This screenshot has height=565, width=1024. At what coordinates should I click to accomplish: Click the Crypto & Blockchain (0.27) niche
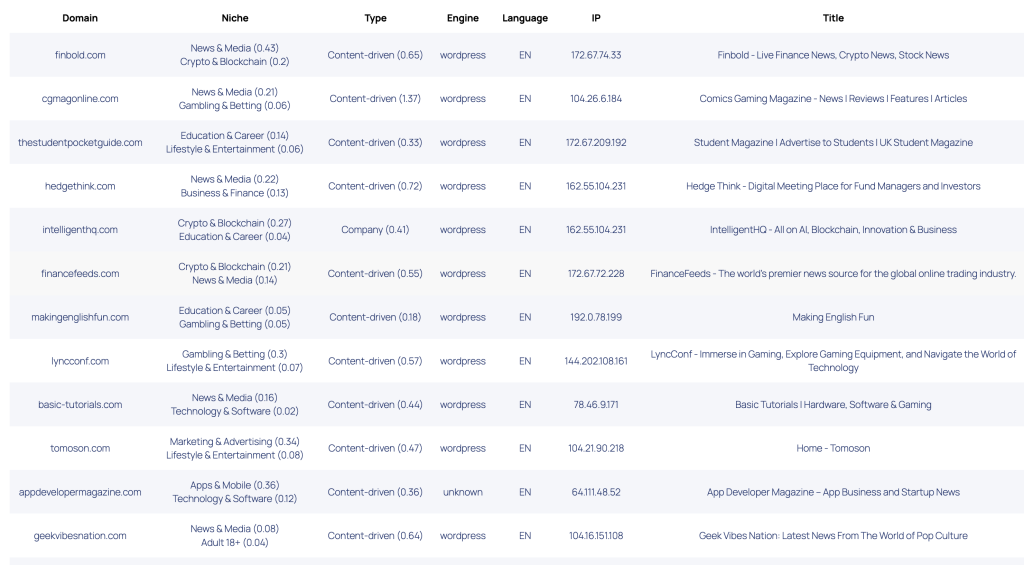click(x=234, y=223)
